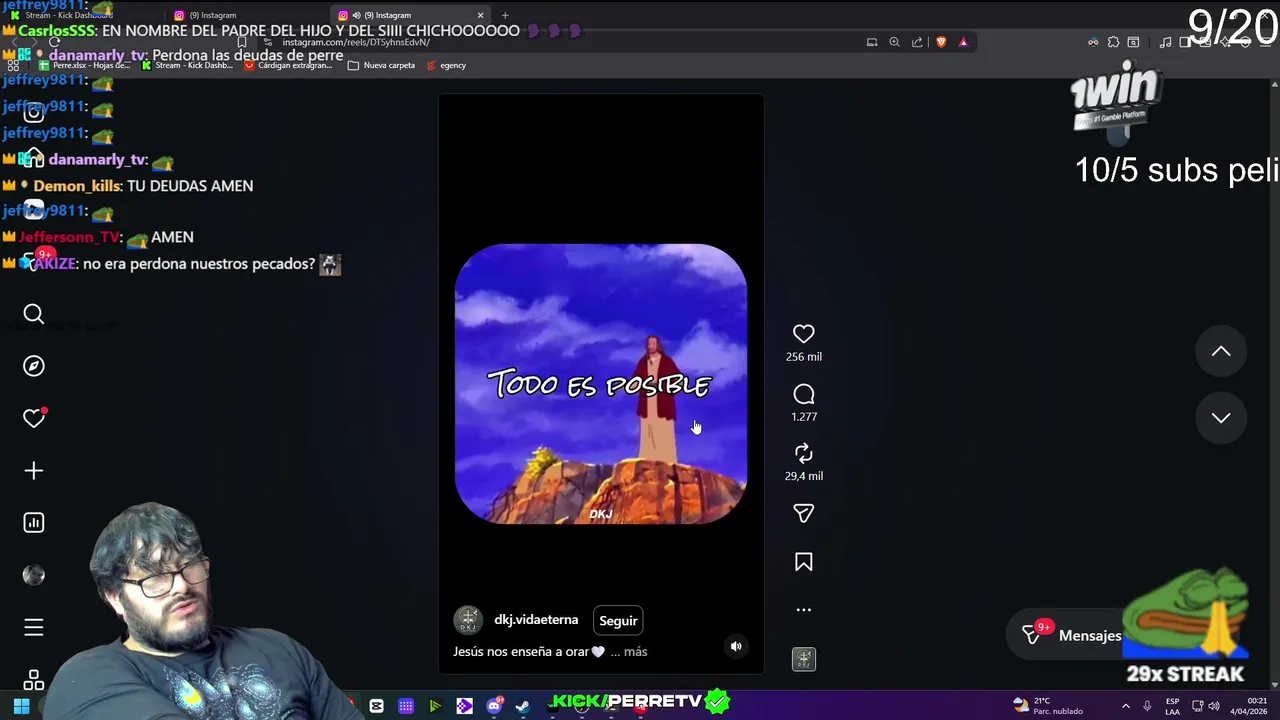Open Brave Shields lion icon

(x=941, y=42)
